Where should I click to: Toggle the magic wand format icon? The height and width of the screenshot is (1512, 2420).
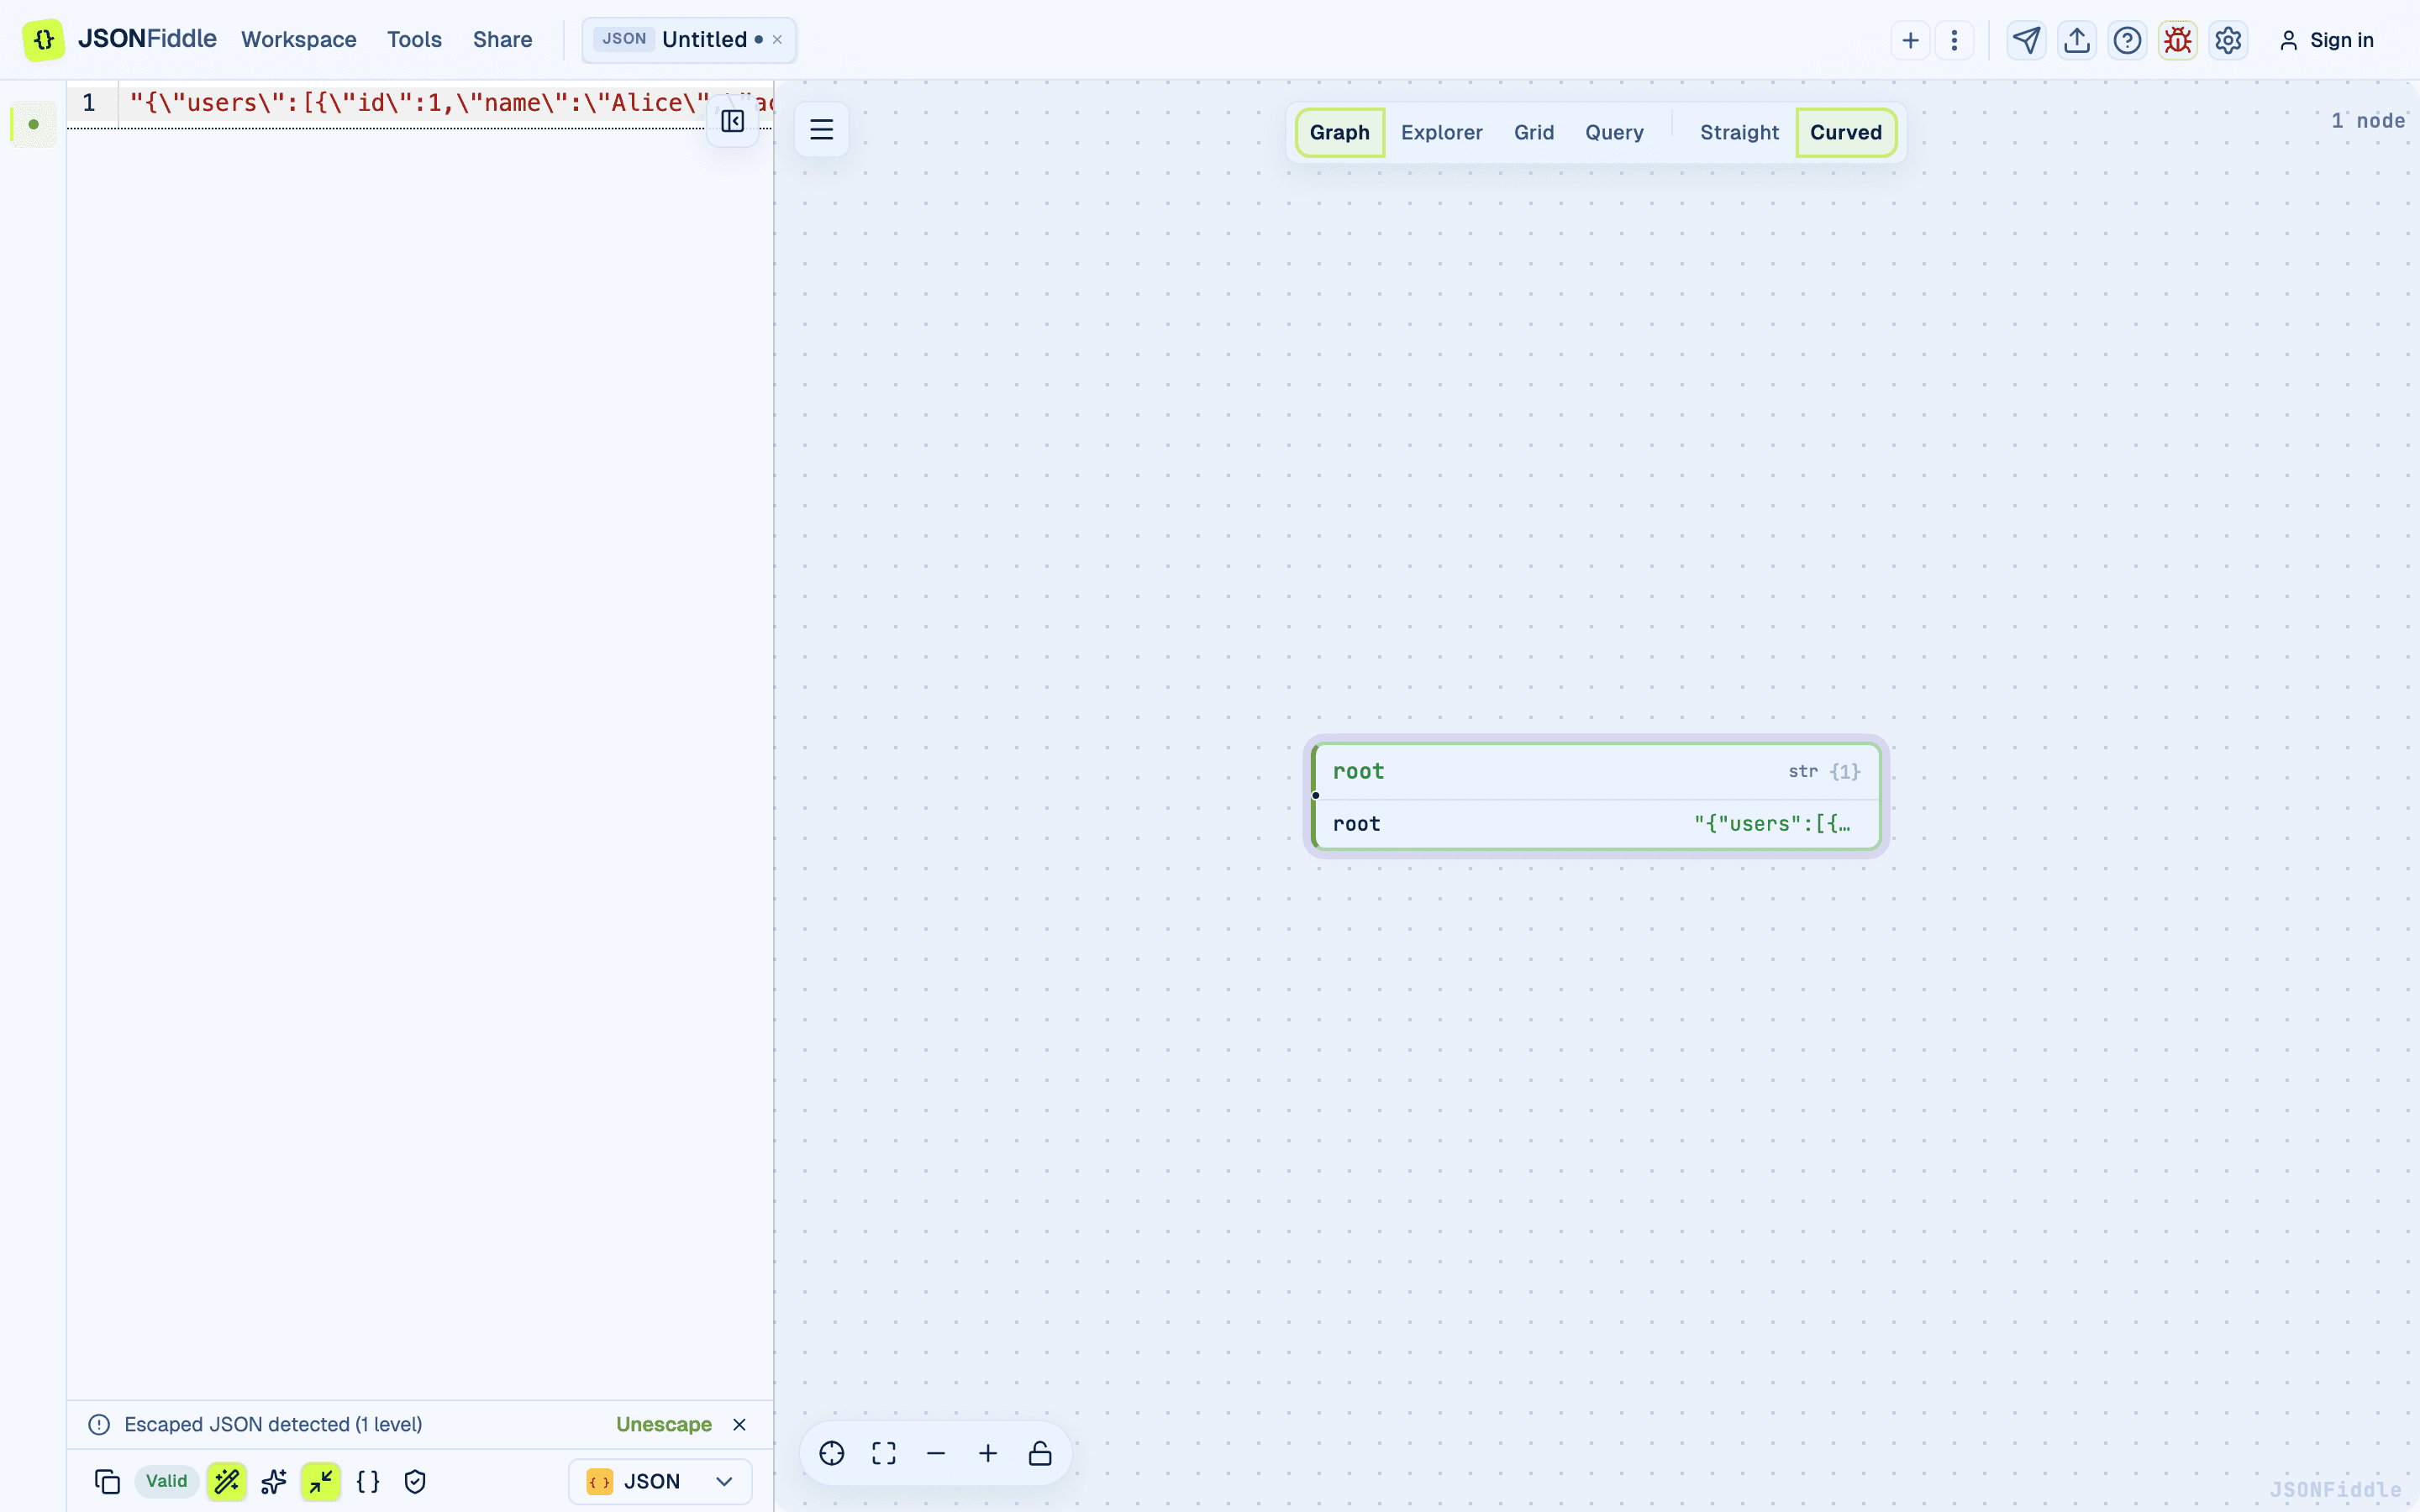point(227,1481)
